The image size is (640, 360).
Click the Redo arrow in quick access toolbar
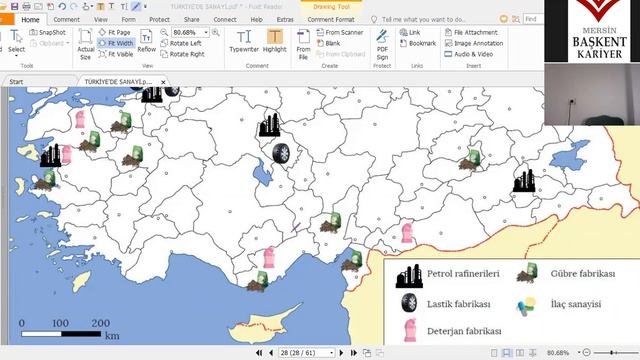click(x=74, y=6)
